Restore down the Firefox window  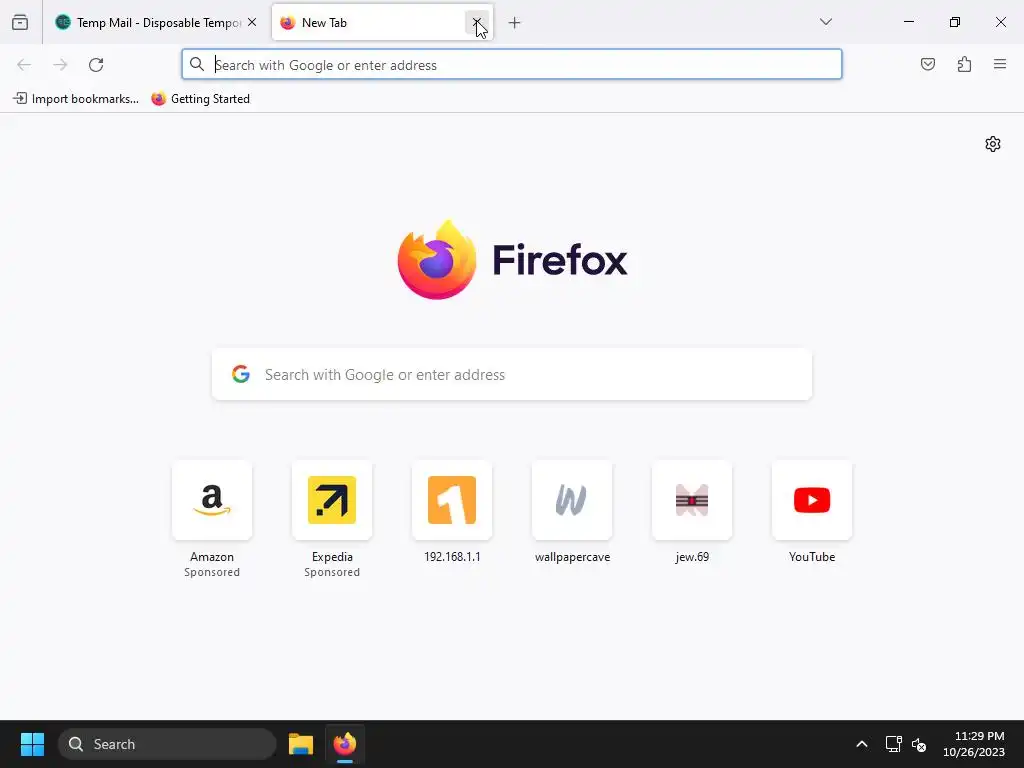pyautogui.click(x=955, y=22)
